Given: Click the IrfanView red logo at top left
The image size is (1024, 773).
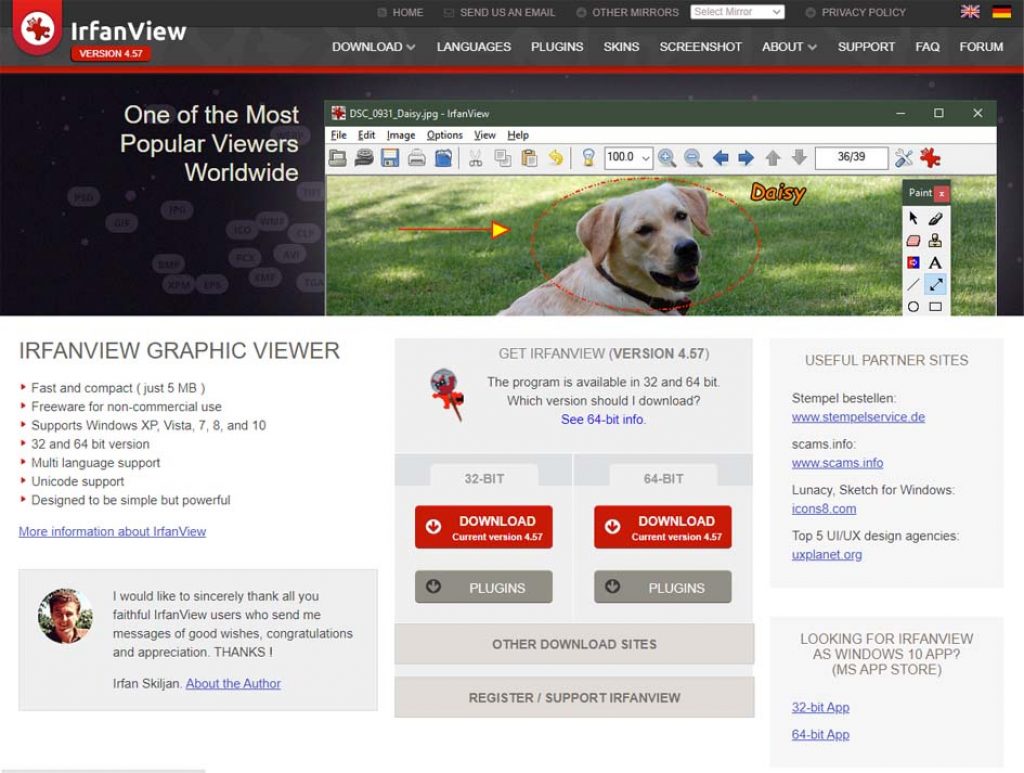Looking at the screenshot, I should (38, 27).
